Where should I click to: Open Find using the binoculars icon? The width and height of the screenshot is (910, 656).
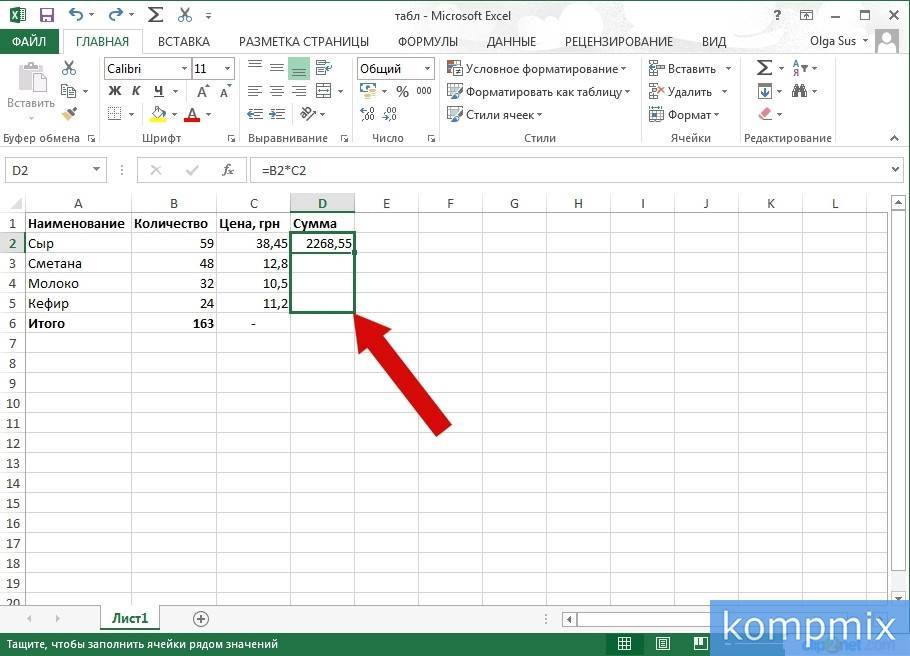pyautogui.click(x=799, y=91)
